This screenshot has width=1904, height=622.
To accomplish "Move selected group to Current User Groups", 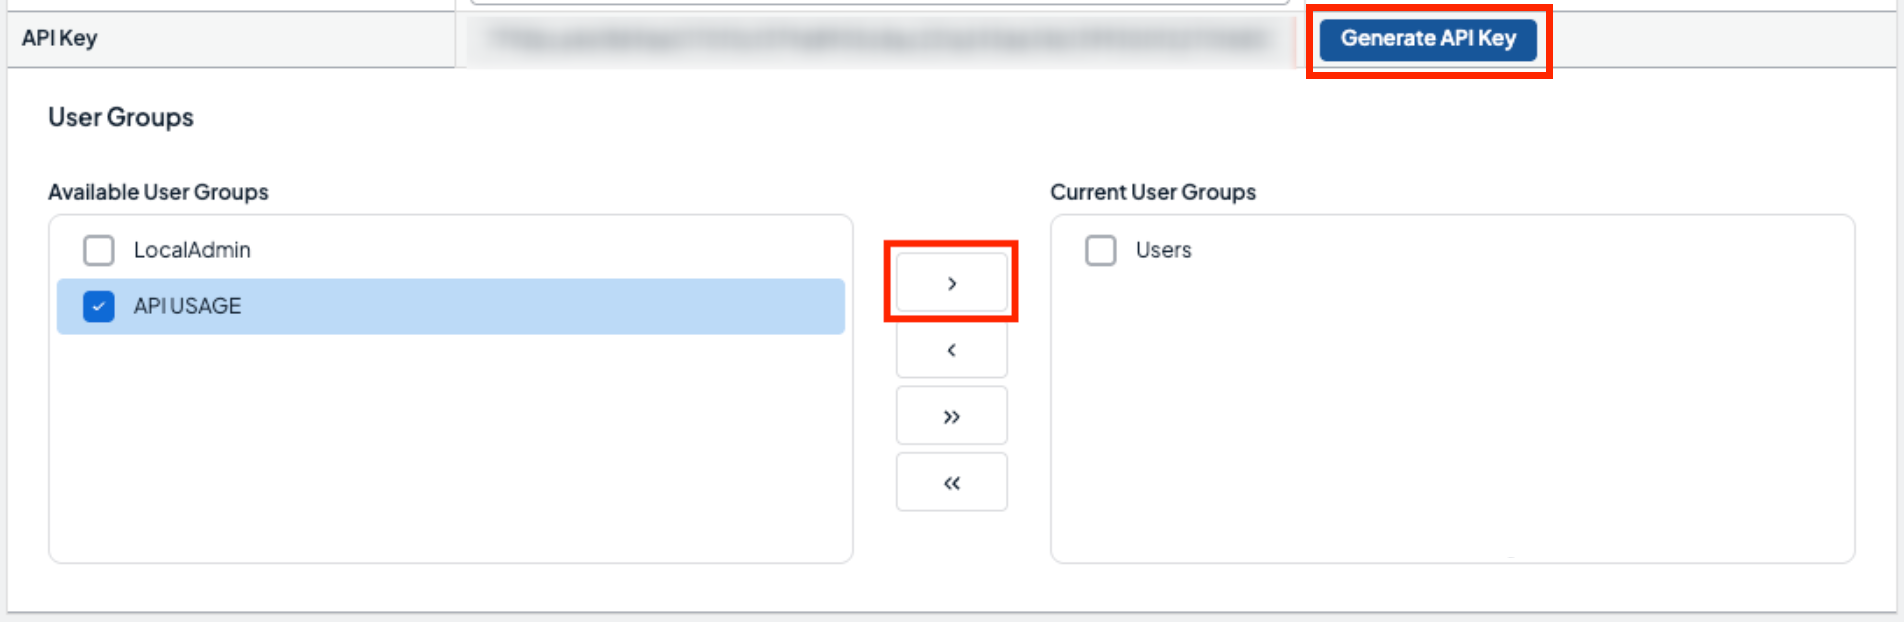I will (951, 283).
